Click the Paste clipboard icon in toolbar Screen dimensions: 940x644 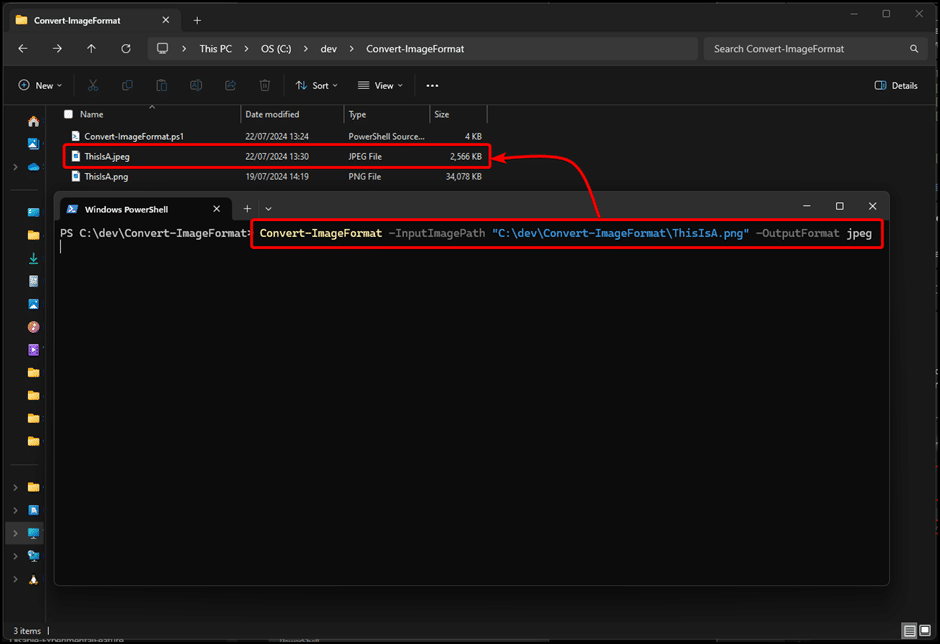(162, 86)
